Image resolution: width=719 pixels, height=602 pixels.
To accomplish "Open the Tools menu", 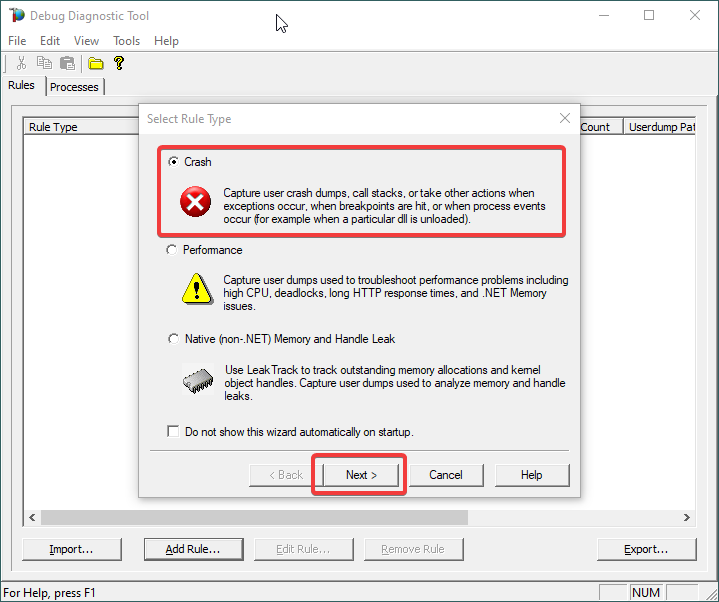I will point(127,41).
